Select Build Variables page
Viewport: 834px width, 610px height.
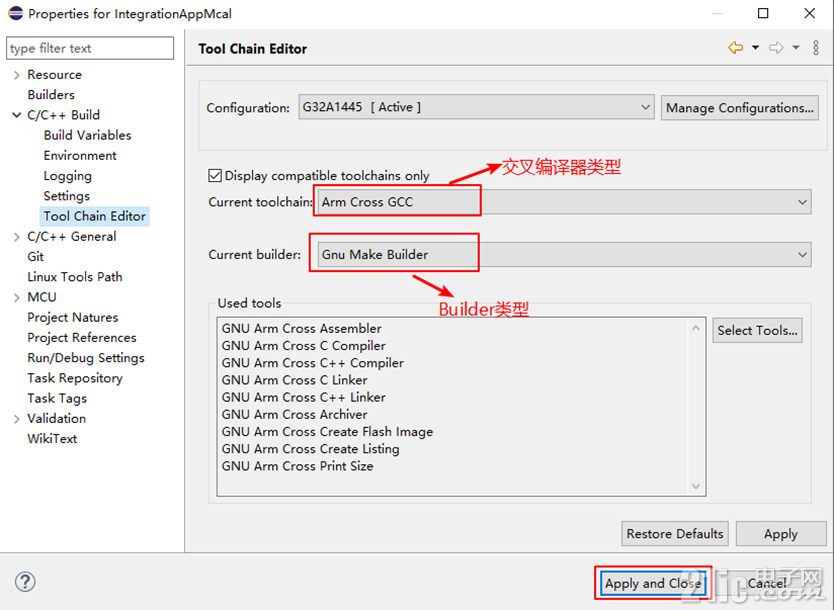[87, 135]
